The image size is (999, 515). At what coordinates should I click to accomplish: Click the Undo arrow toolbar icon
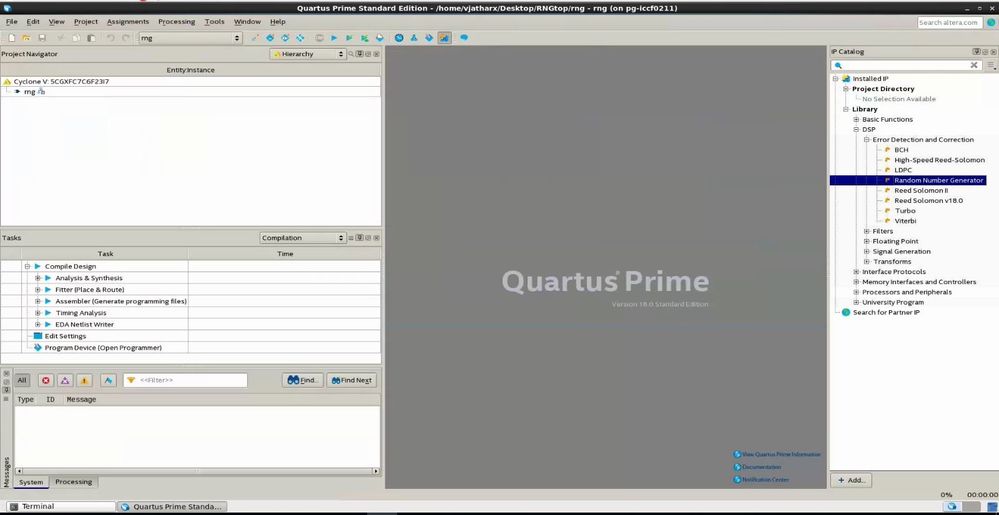click(x=110, y=38)
